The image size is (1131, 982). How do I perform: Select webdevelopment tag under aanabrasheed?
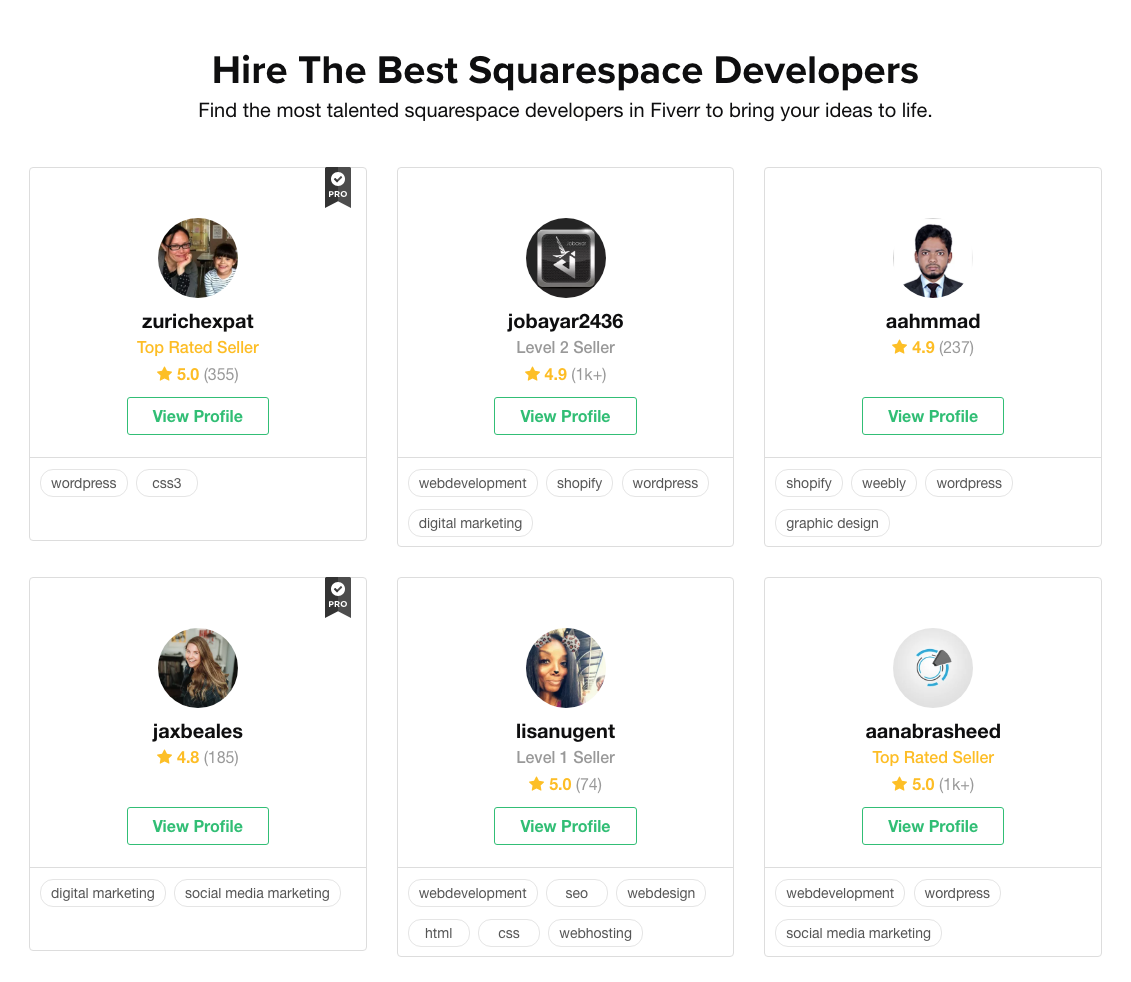click(x=840, y=893)
